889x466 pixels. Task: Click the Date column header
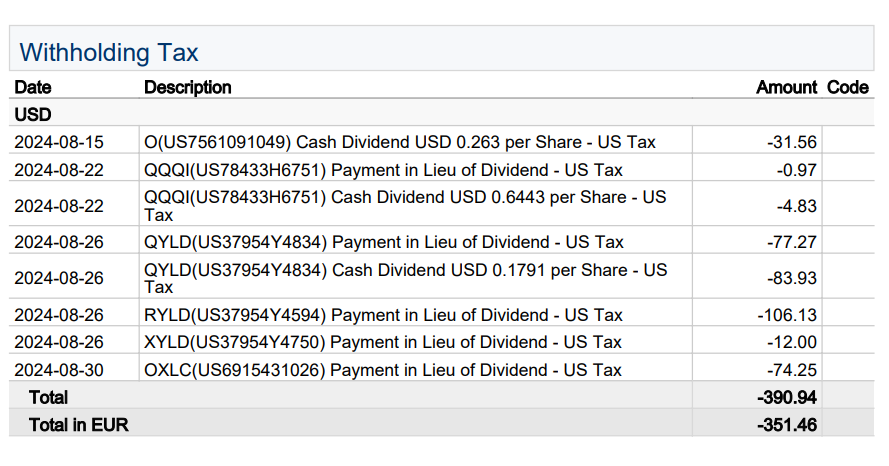coord(33,87)
